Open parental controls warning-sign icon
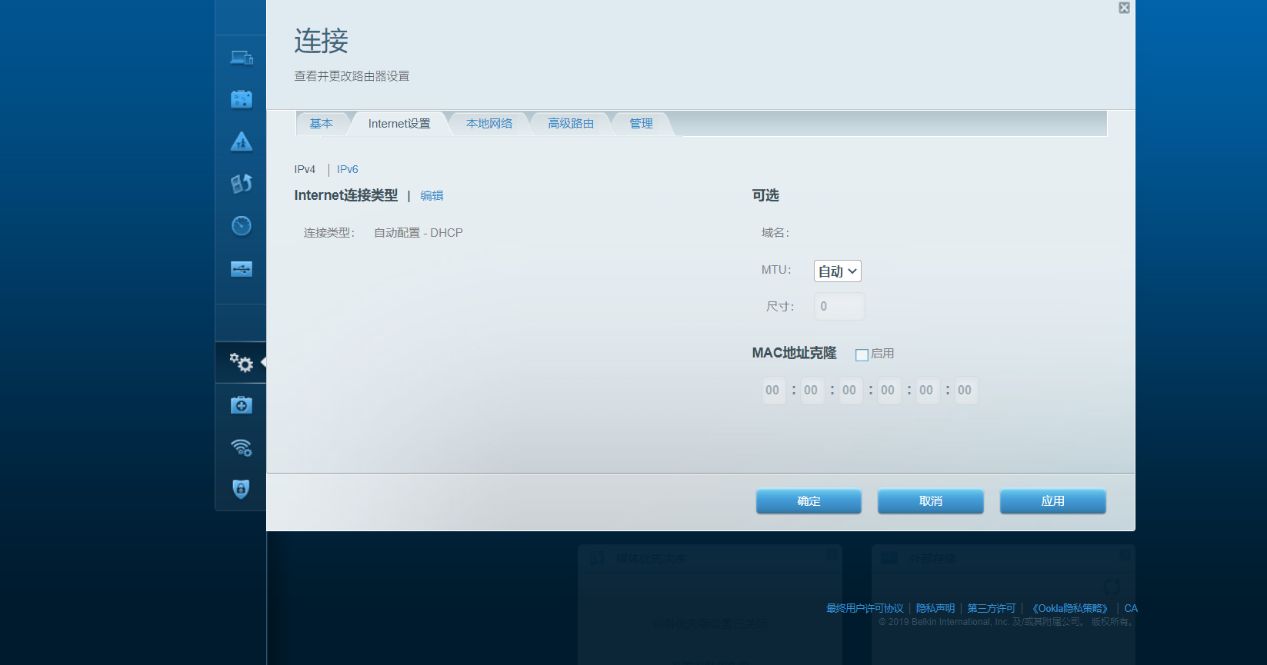 click(x=241, y=142)
